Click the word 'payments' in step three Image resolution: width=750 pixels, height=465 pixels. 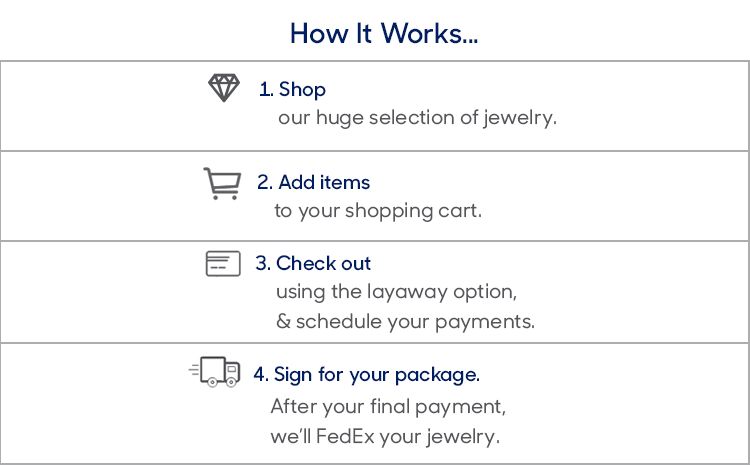click(x=492, y=322)
